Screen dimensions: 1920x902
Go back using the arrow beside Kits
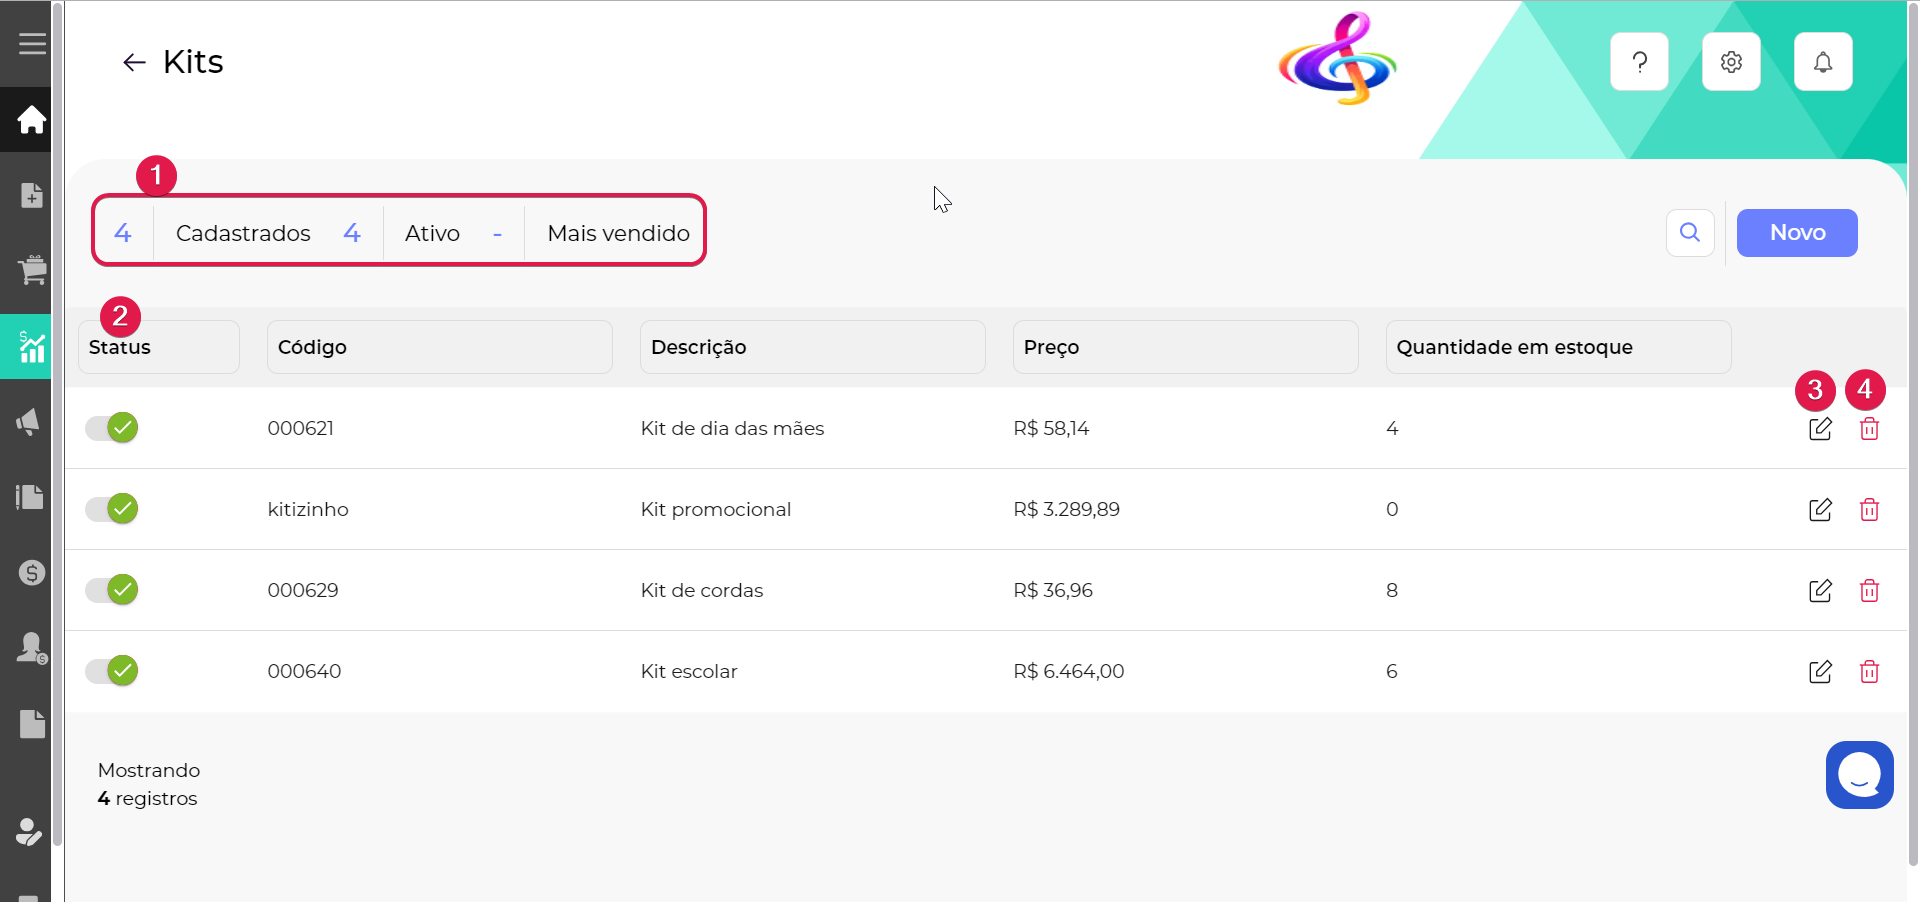click(x=134, y=63)
